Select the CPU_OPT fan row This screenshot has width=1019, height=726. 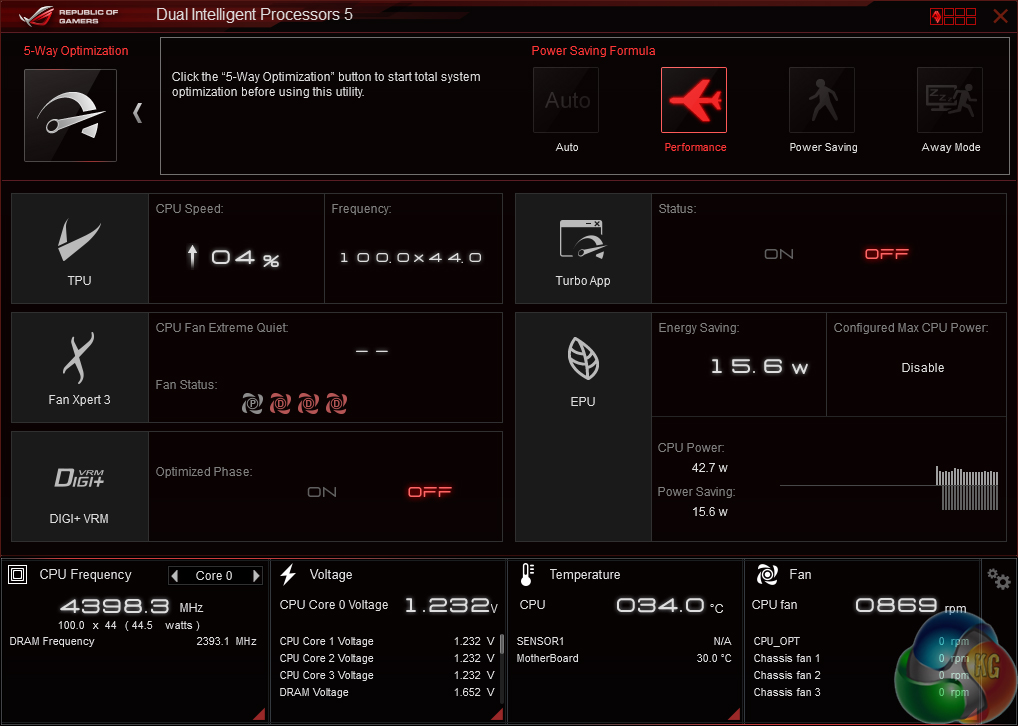[x=861, y=642]
